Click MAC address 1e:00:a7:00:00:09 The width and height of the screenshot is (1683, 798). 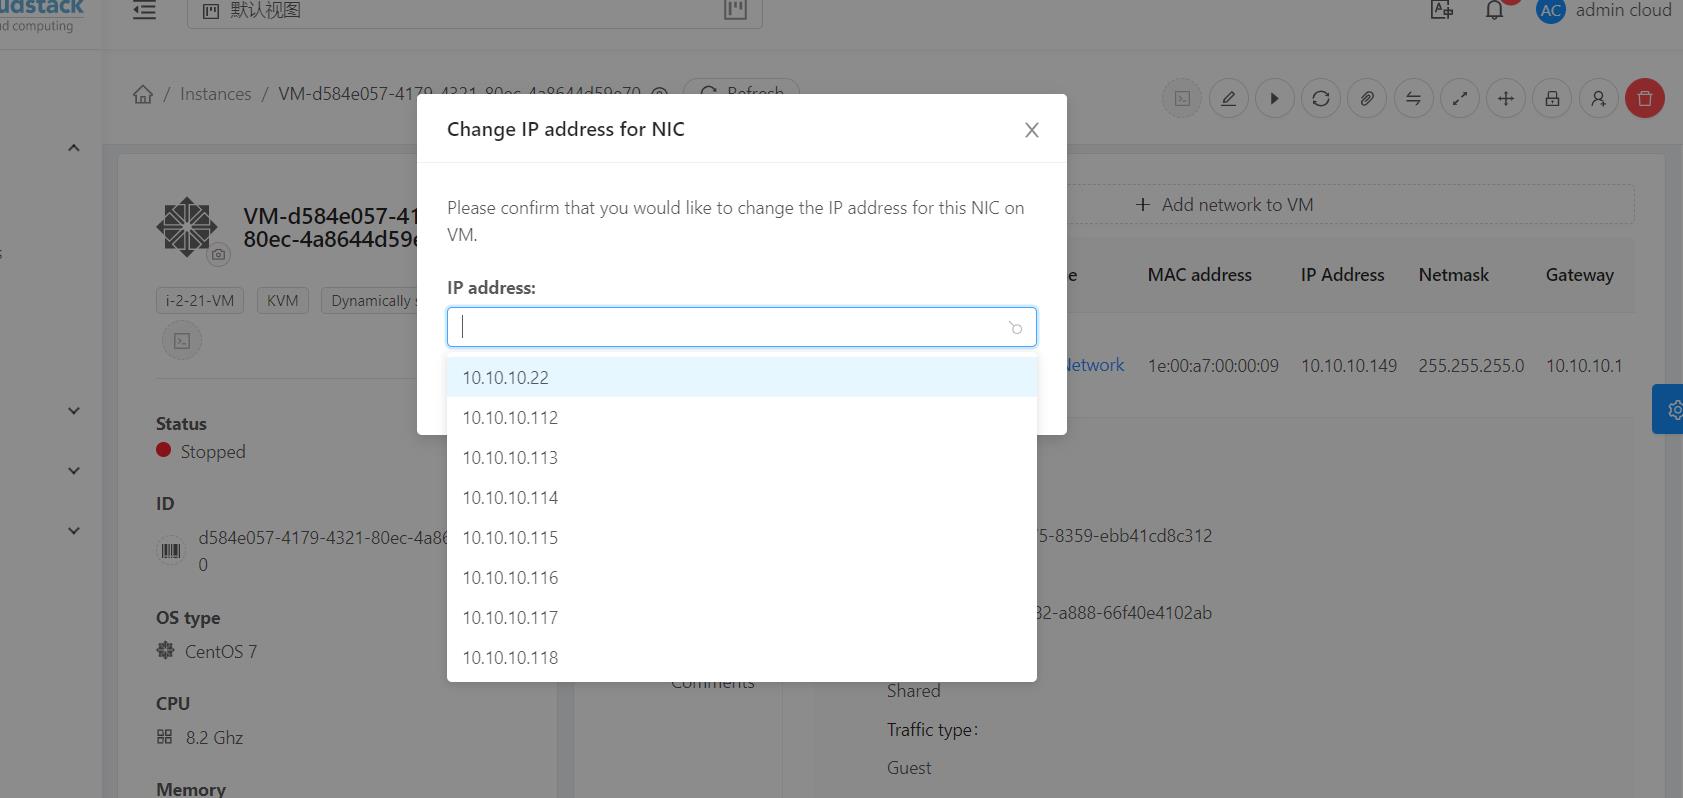tap(1213, 366)
